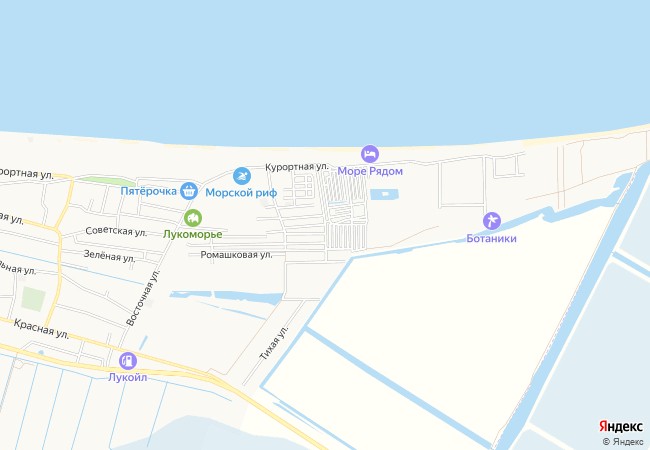Click the Морской риф swimmer icon
This screenshot has width=650, height=450.
(x=242, y=176)
